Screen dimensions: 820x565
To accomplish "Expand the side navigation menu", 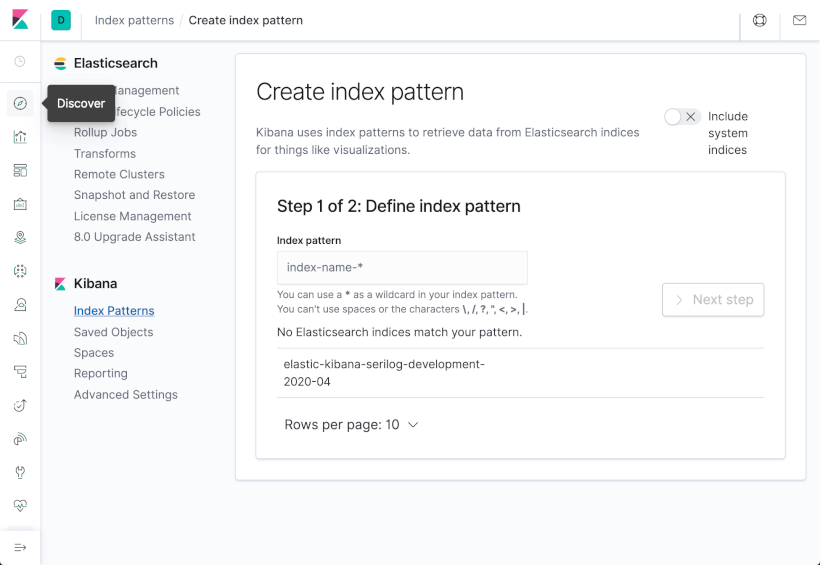I will click(x=20, y=548).
